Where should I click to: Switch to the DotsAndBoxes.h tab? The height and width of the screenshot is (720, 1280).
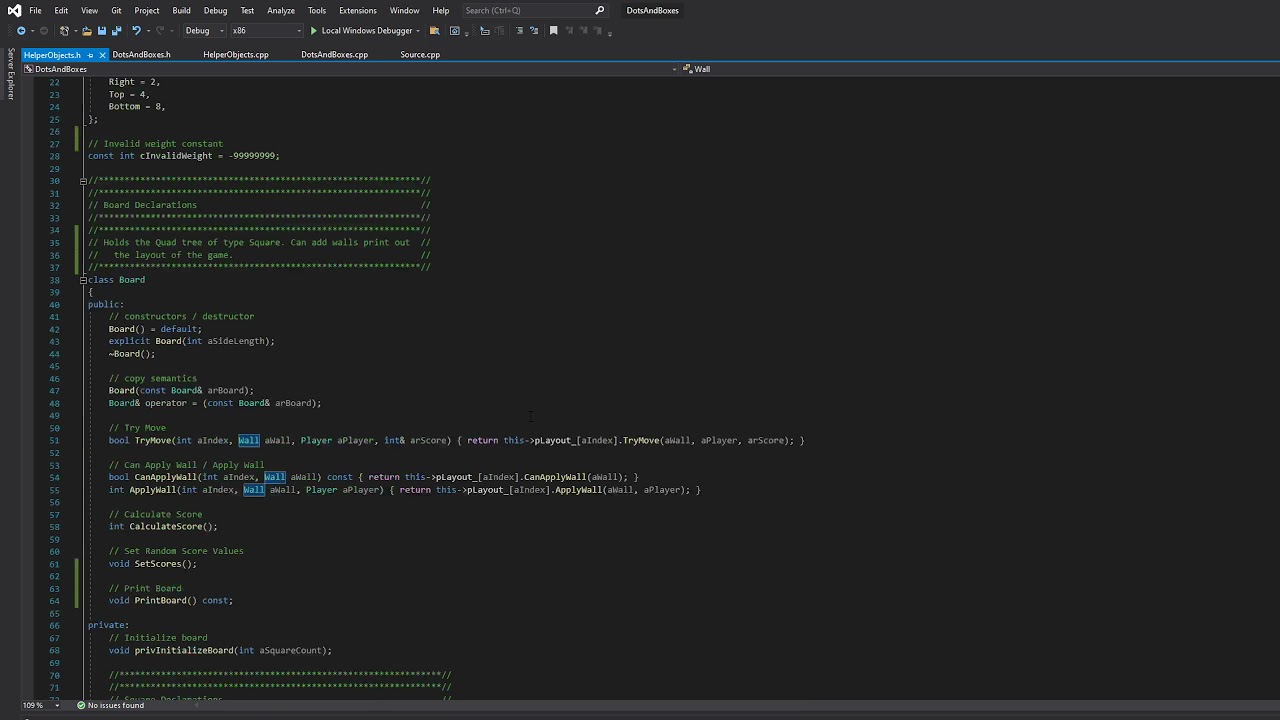pyautogui.click(x=141, y=55)
